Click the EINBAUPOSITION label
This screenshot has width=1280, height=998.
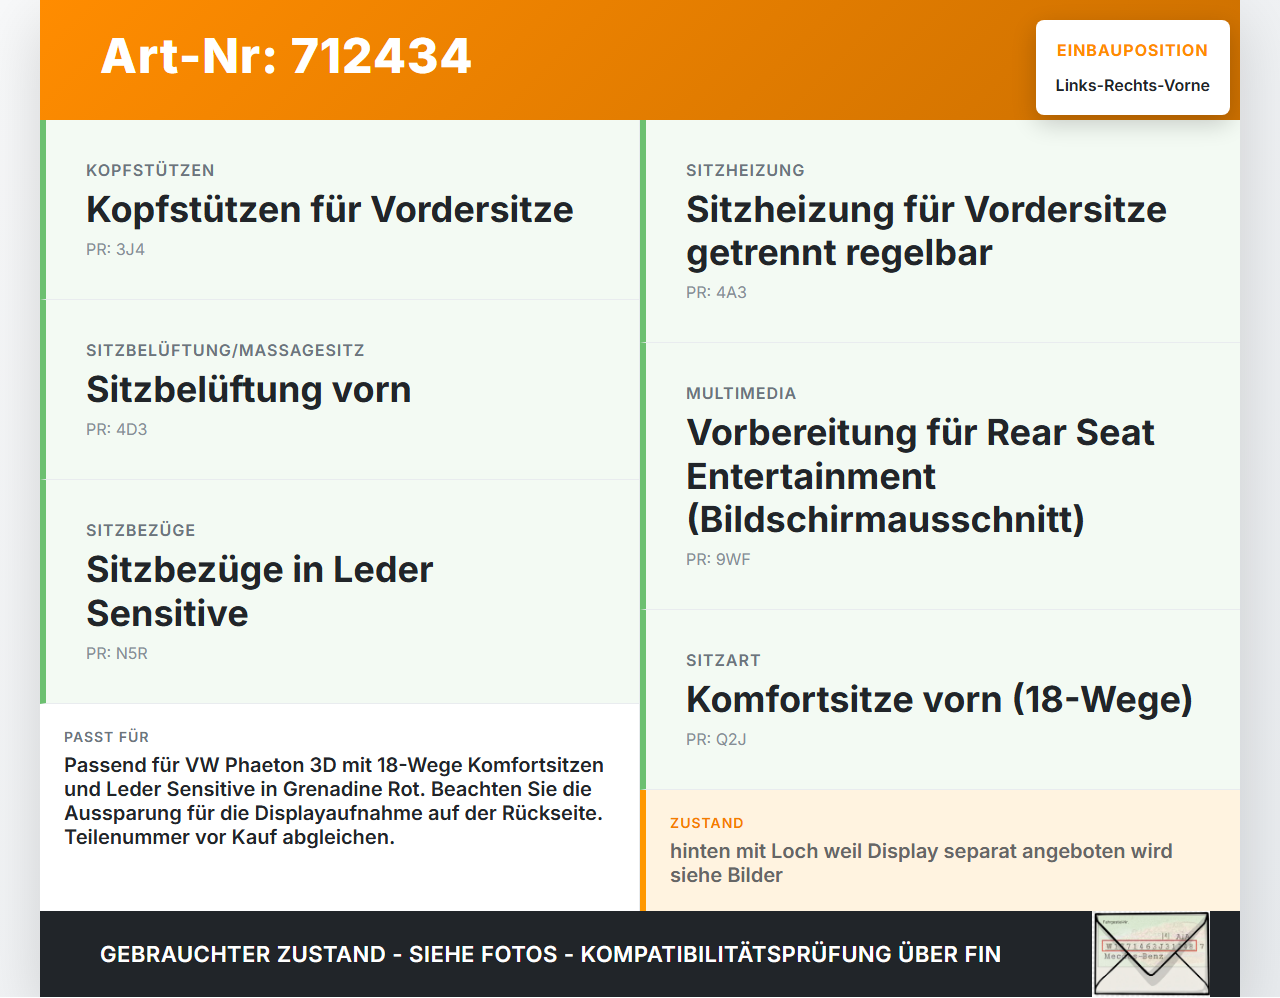[x=1132, y=50]
